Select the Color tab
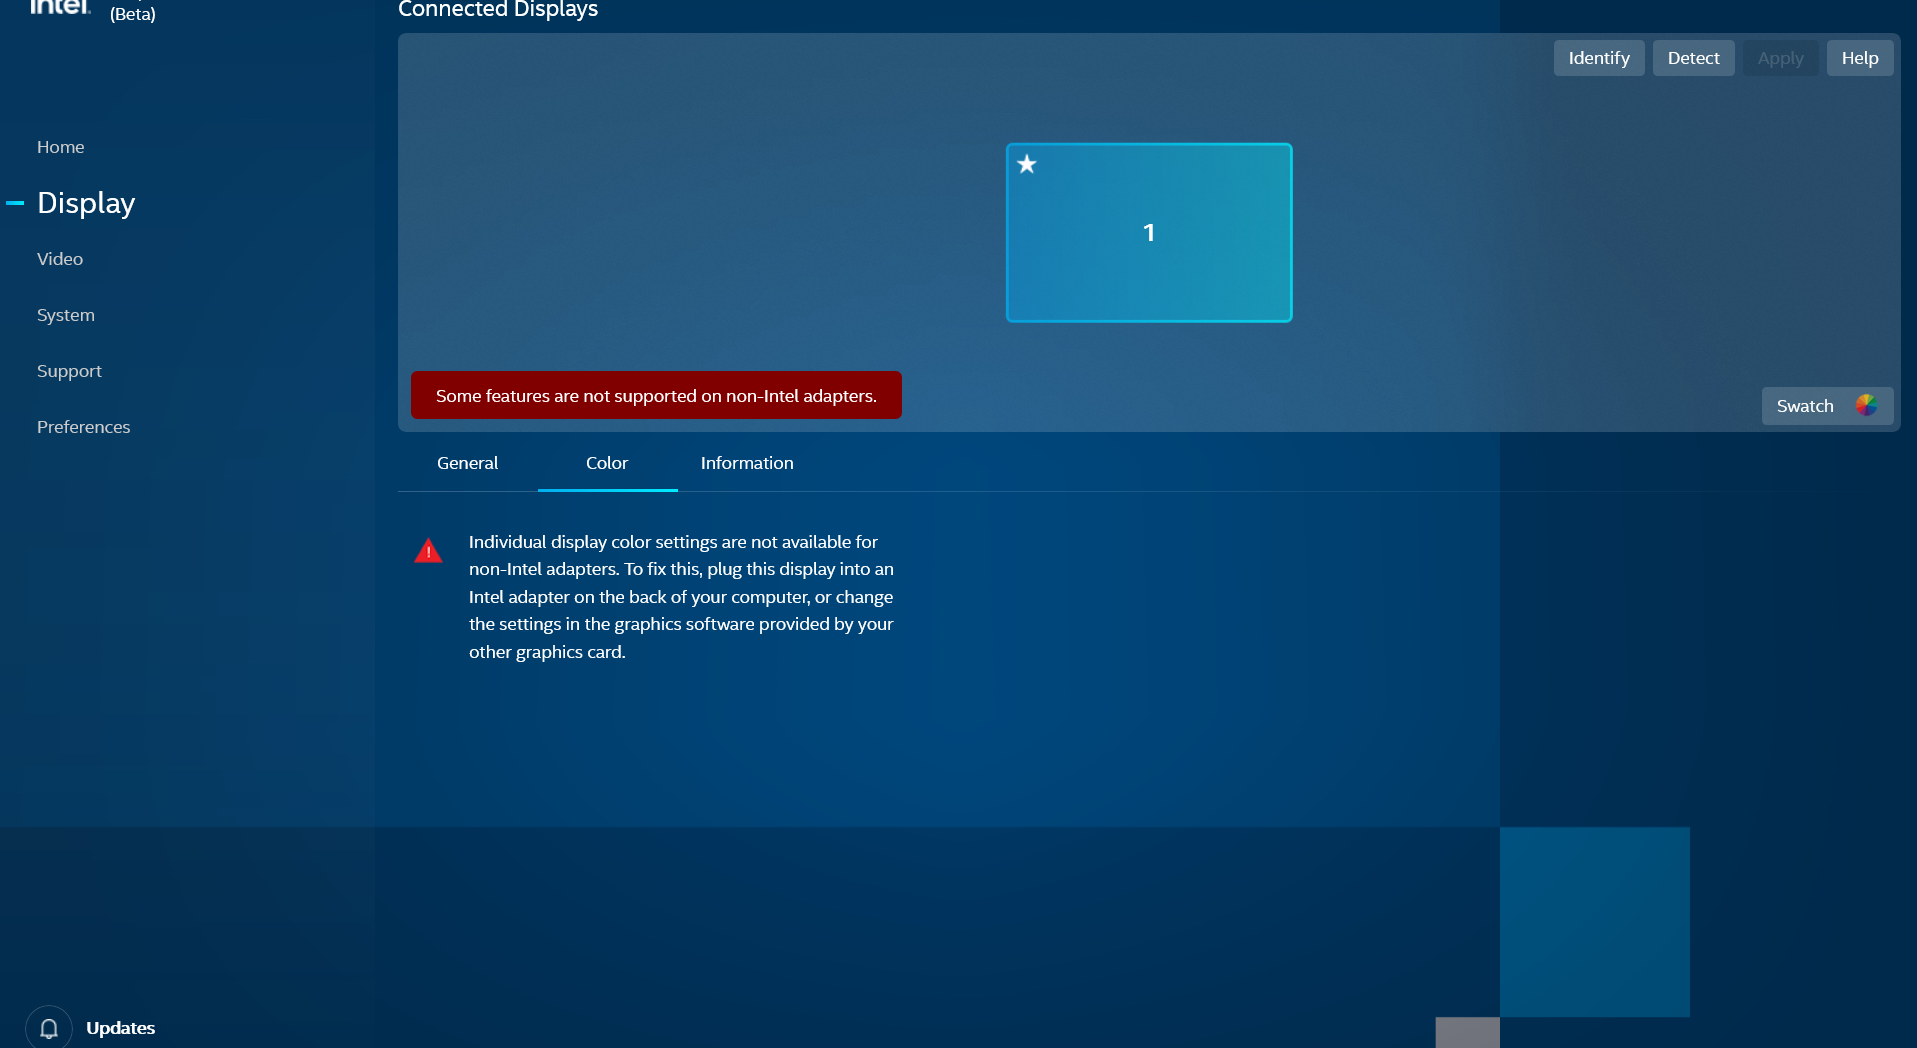The width and height of the screenshot is (1917, 1048). point(607,463)
